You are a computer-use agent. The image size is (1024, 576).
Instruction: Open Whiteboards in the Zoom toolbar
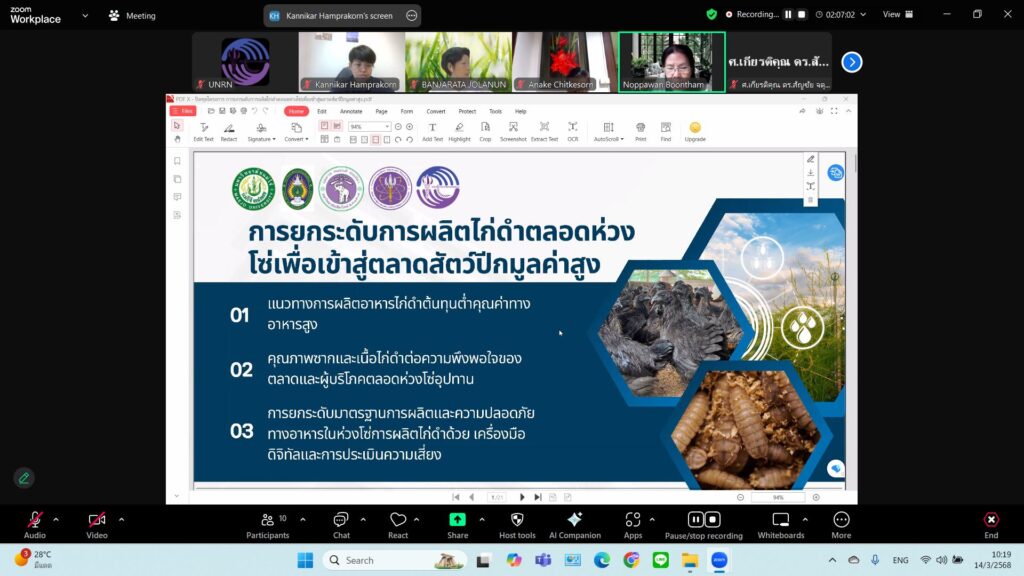coord(781,520)
